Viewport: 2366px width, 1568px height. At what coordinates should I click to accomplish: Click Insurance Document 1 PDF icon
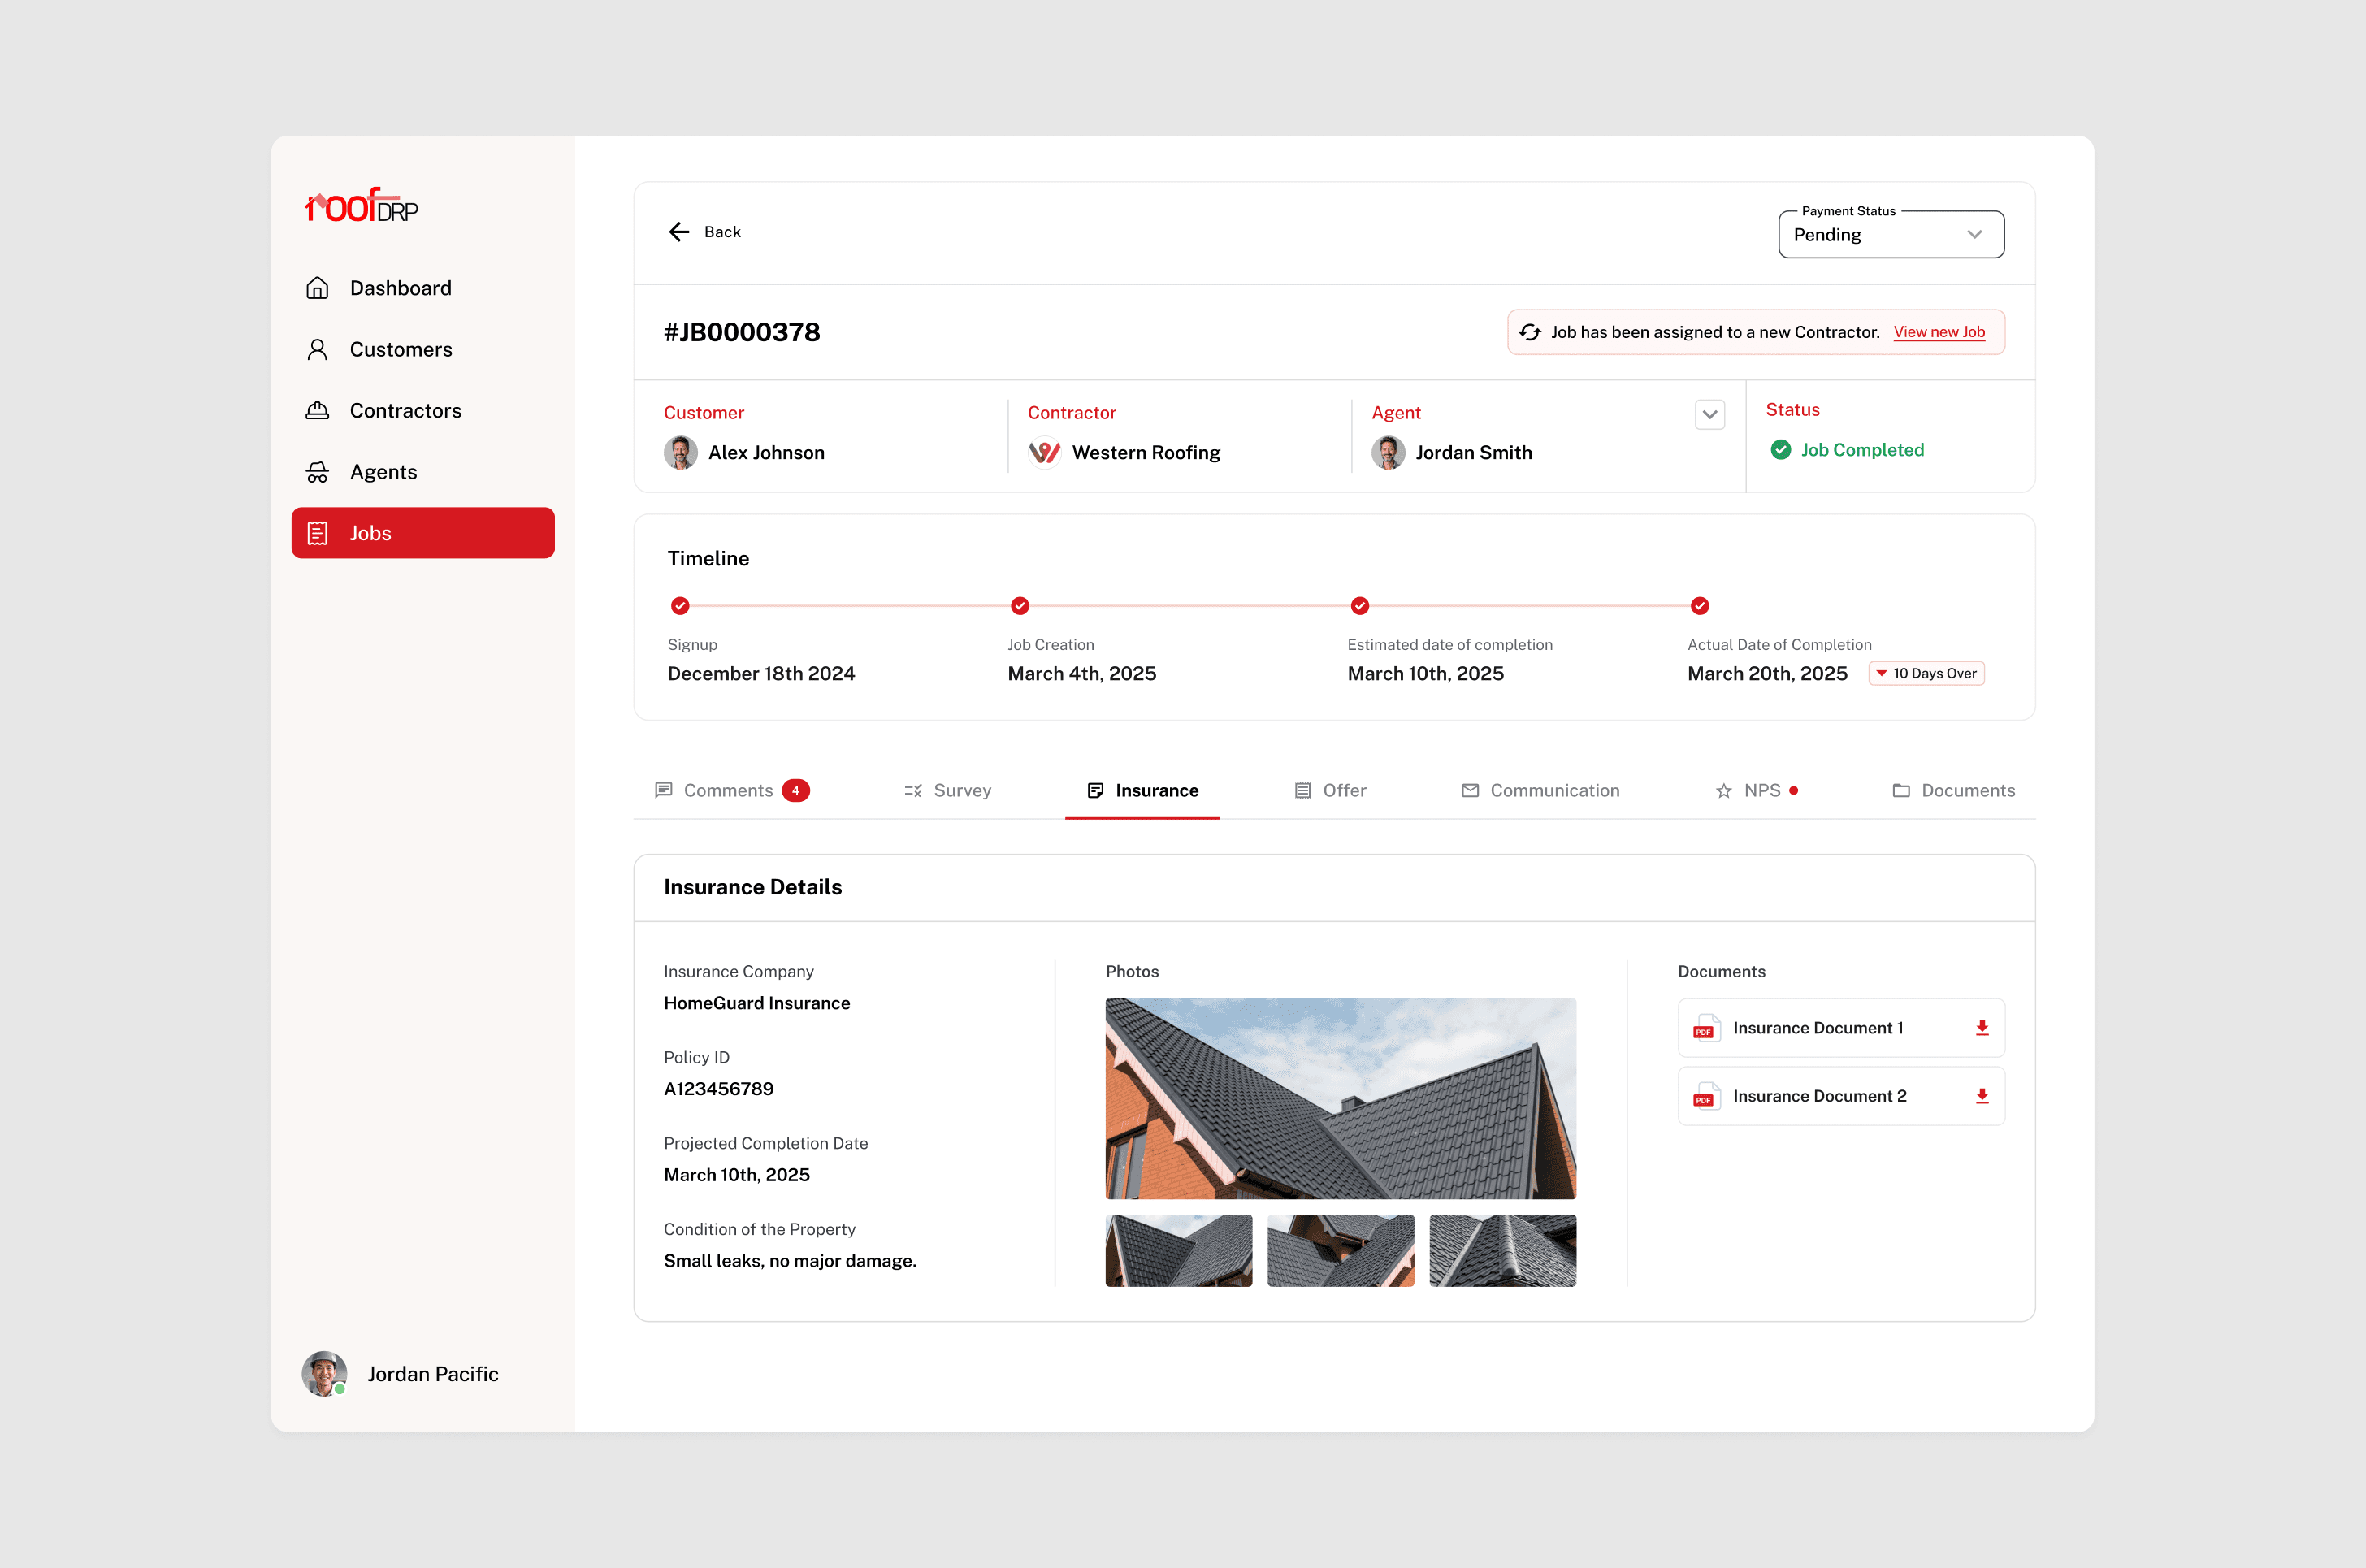point(1705,1028)
